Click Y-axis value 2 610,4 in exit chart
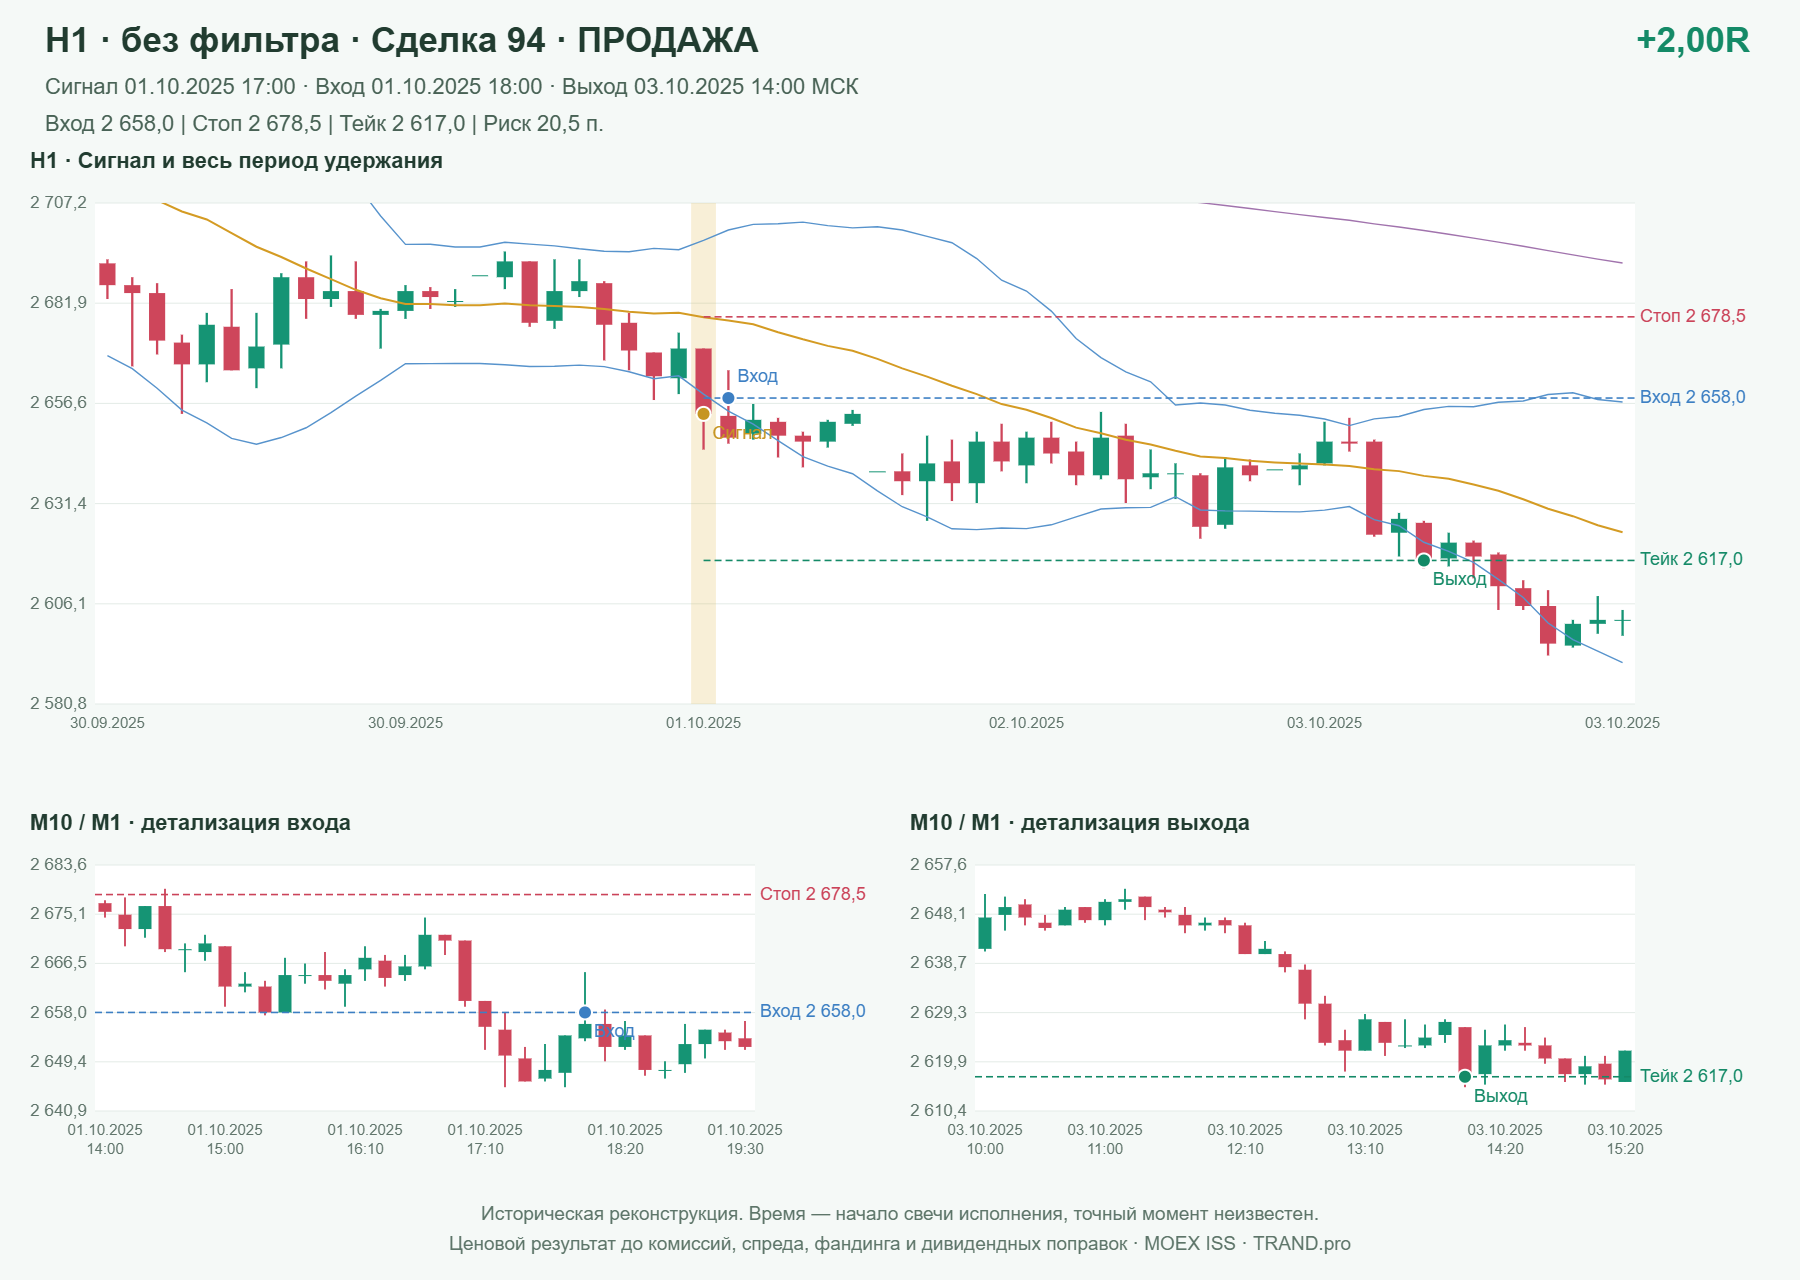This screenshot has height=1280, width=1800. (x=938, y=1110)
